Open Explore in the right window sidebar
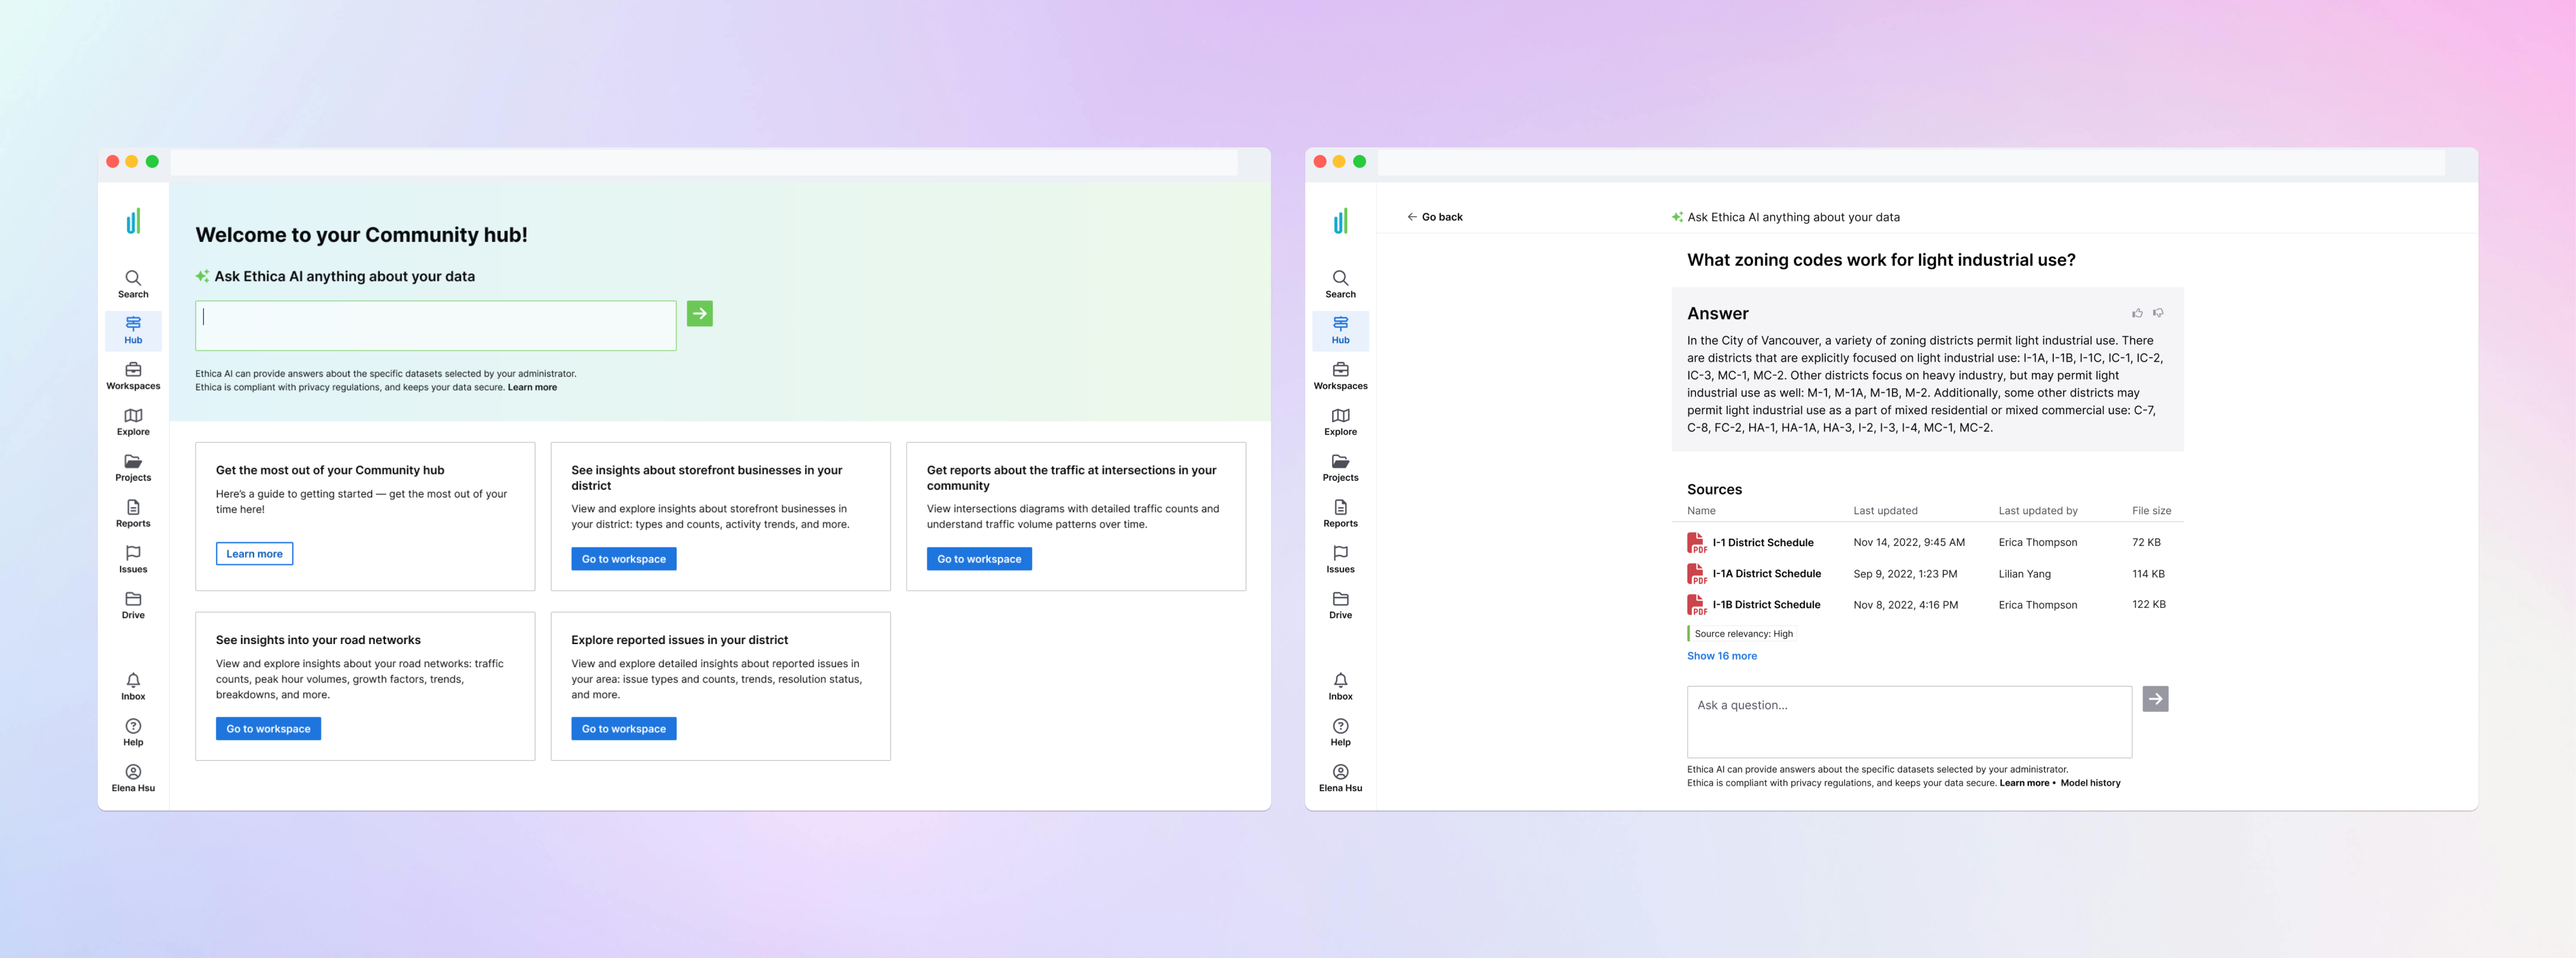 point(1340,422)
